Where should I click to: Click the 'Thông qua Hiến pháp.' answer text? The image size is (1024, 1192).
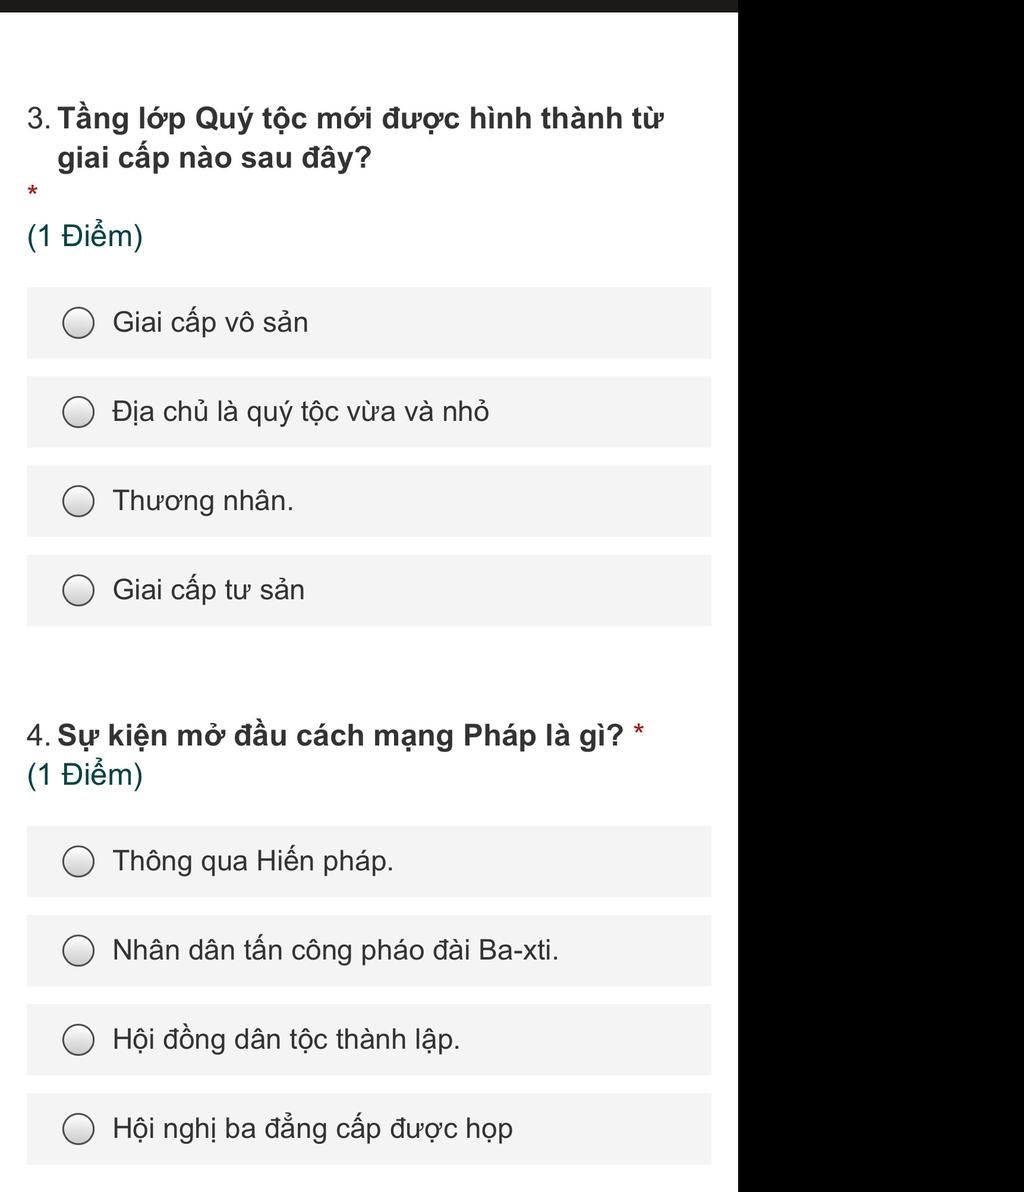pyautogui.click(x=253, y=861)
